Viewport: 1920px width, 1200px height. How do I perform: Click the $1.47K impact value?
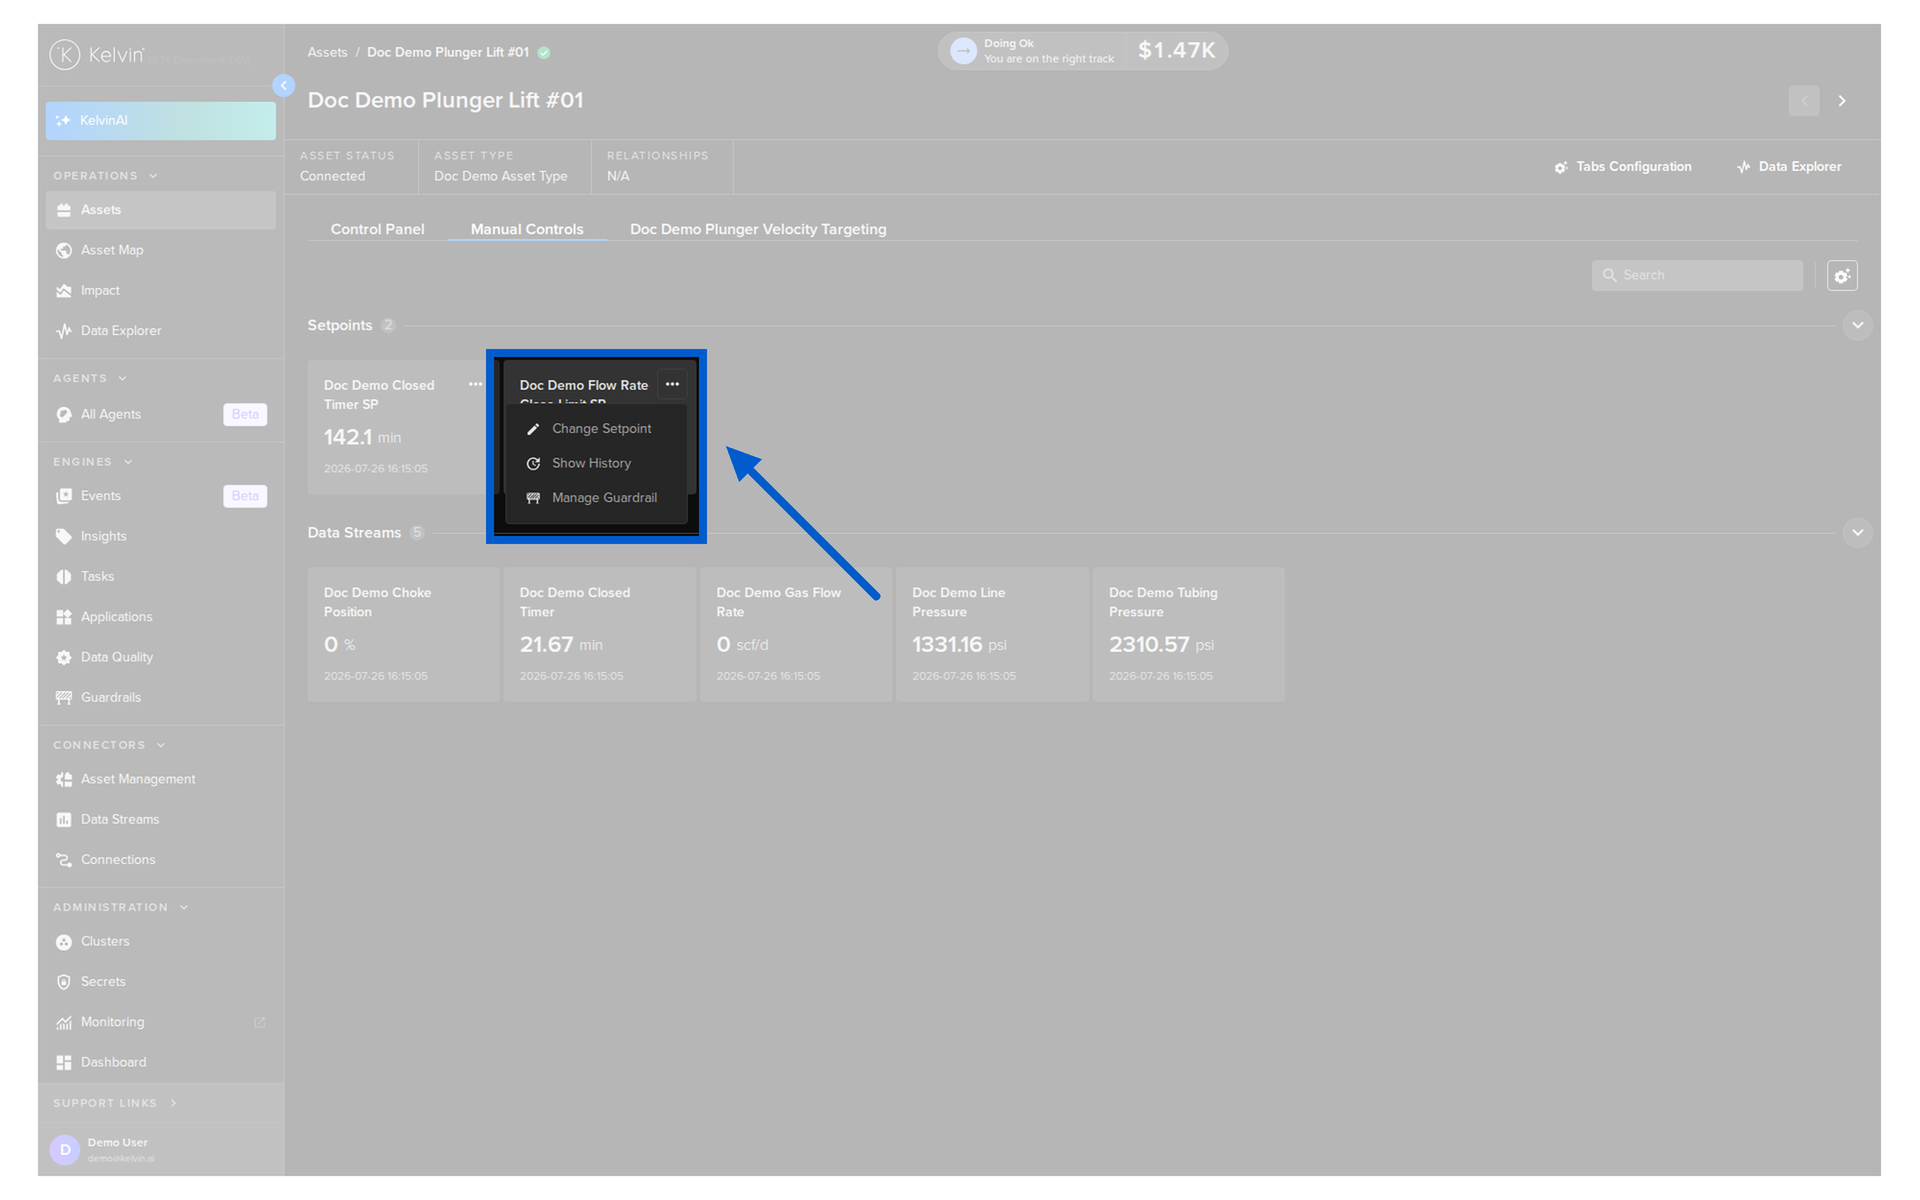click(x=1177, y=51)
